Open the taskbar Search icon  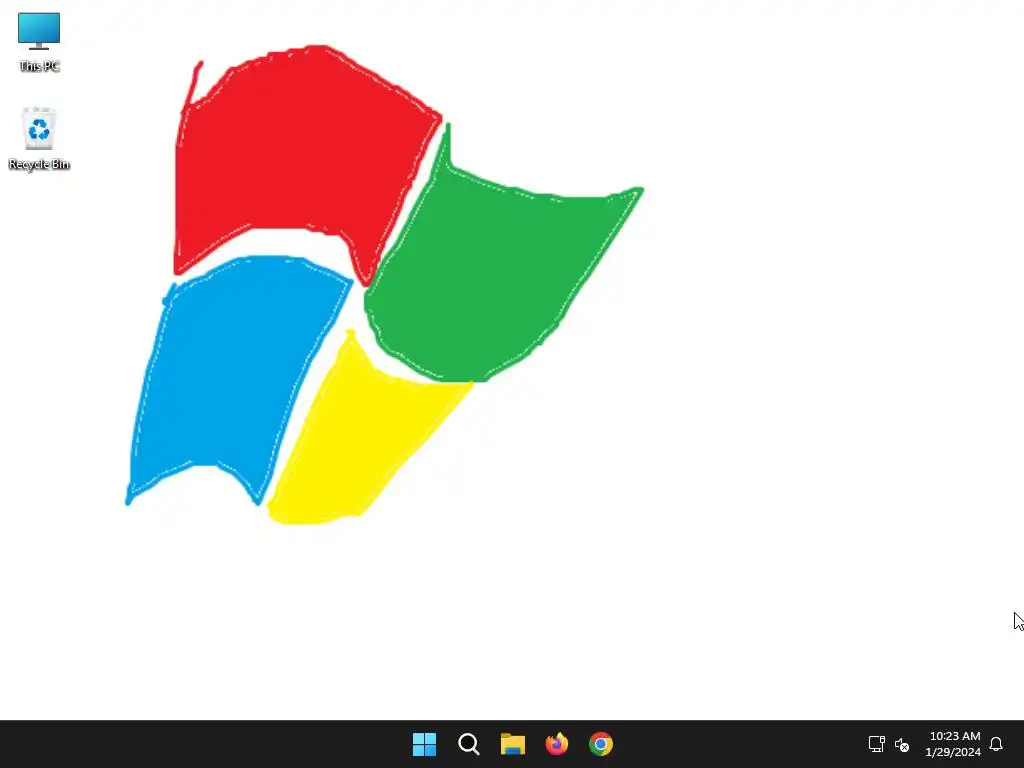(468, 744)
